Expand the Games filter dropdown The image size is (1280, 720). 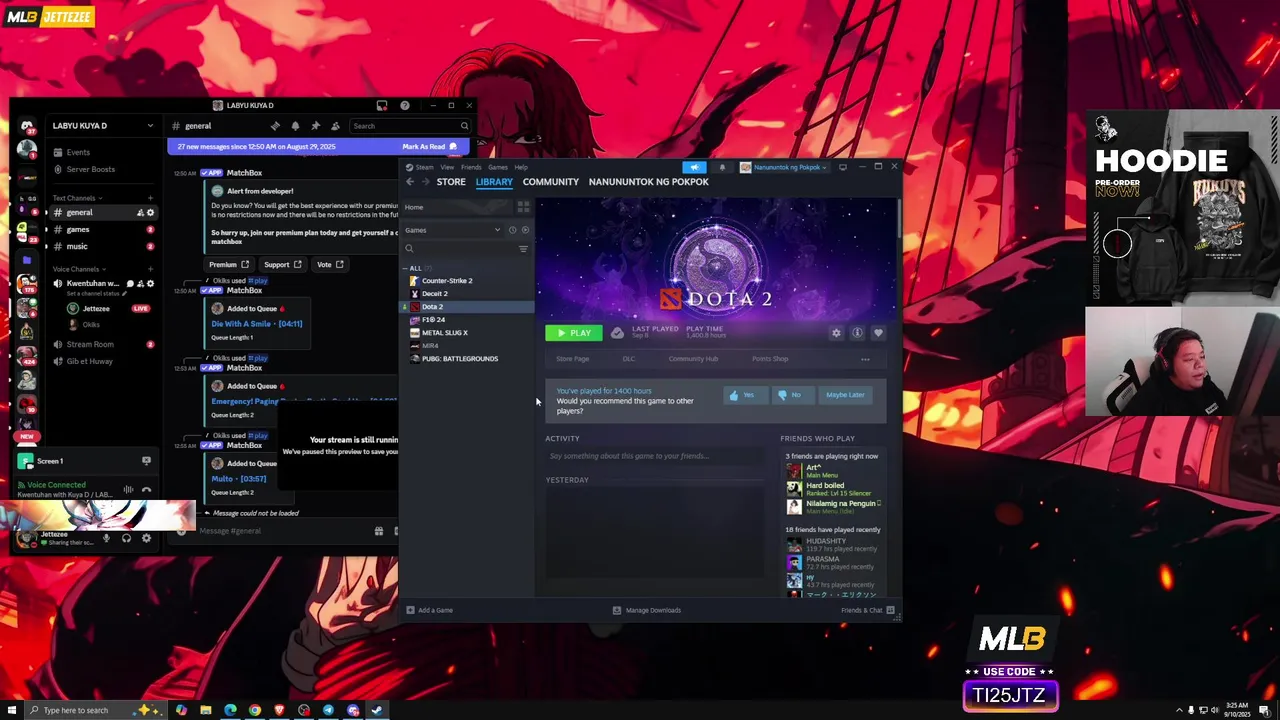coord(453,230)
